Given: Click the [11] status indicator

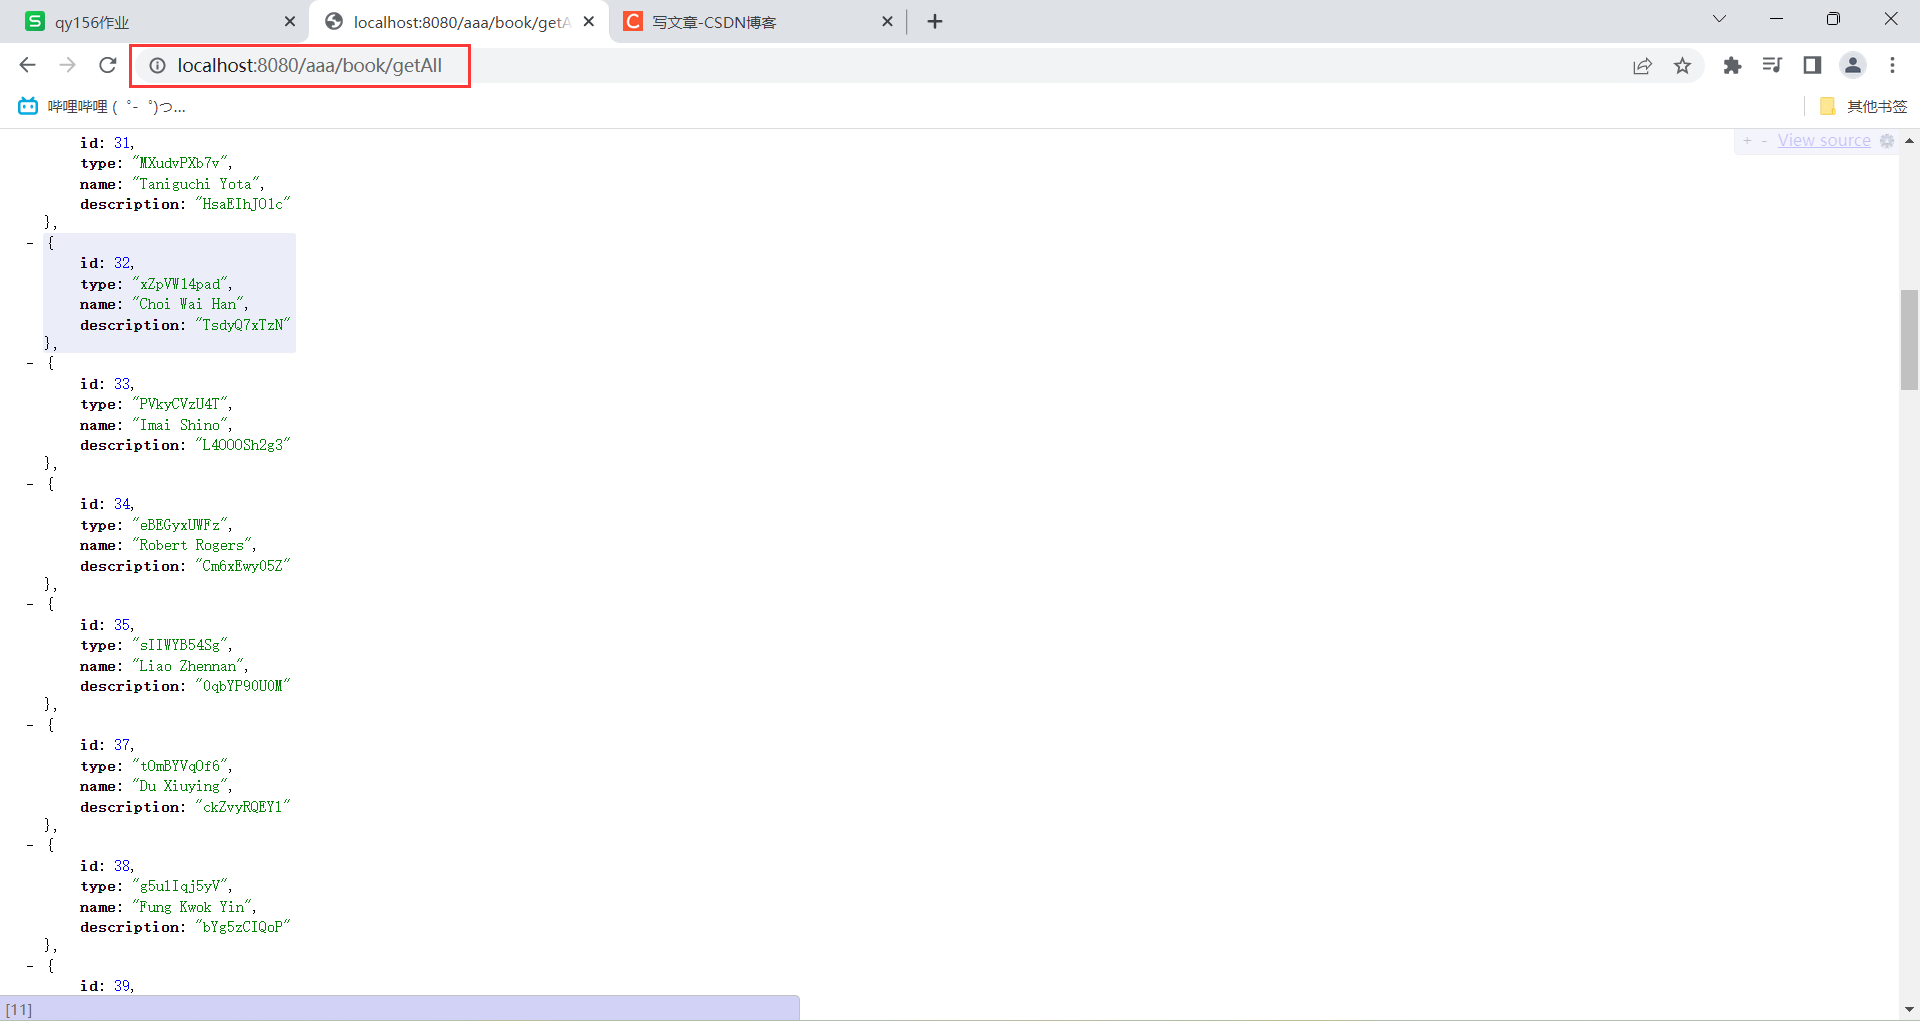Looking at the screenshot, I should point(19,1009).
